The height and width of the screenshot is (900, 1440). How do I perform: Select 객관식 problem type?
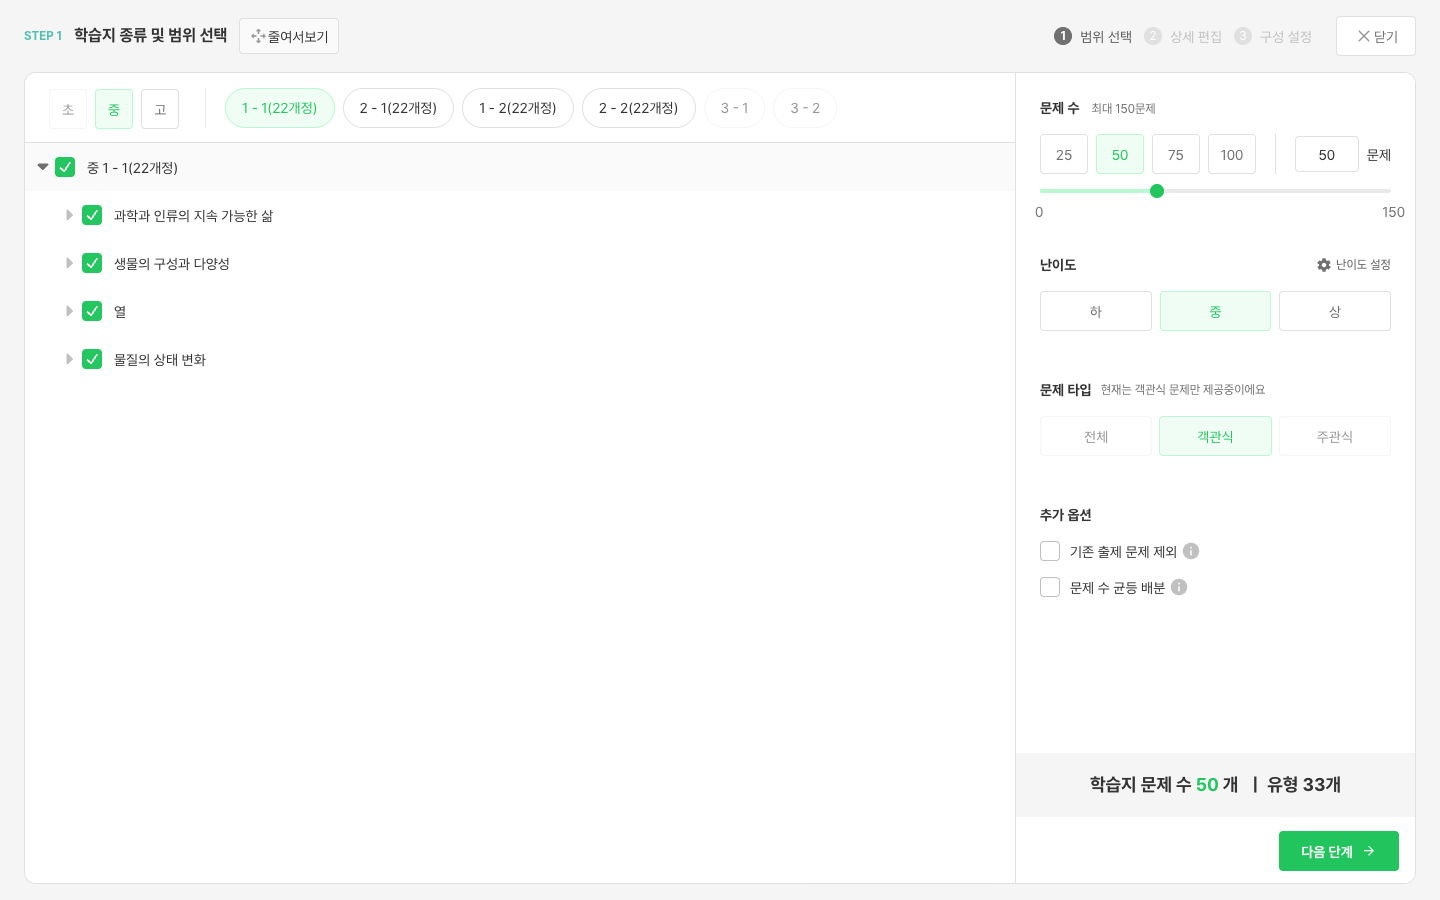pos(1215,436)
